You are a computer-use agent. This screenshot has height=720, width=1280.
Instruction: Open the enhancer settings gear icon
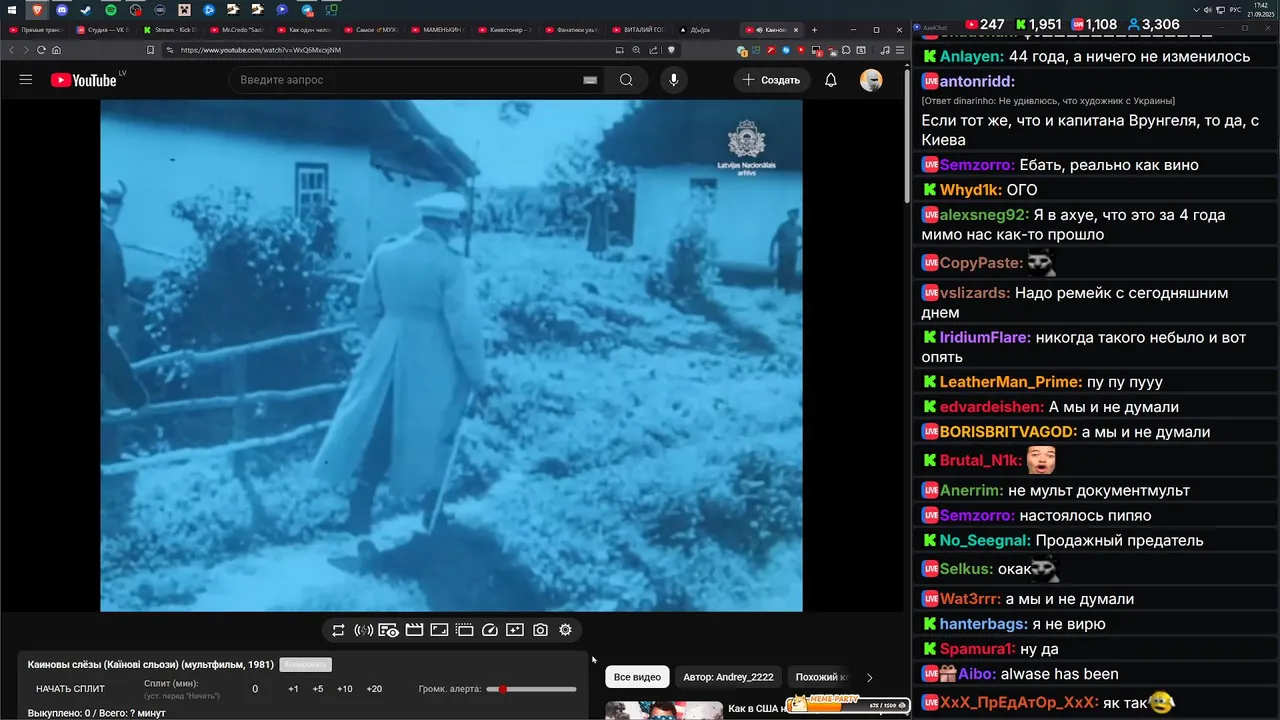(x=565, y=630)
